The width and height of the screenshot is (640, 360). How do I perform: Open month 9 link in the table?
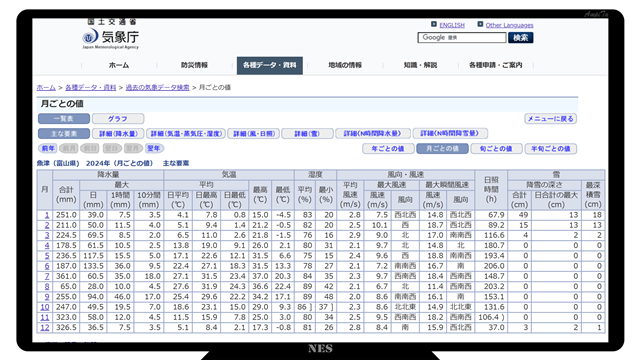pos(47,297)
